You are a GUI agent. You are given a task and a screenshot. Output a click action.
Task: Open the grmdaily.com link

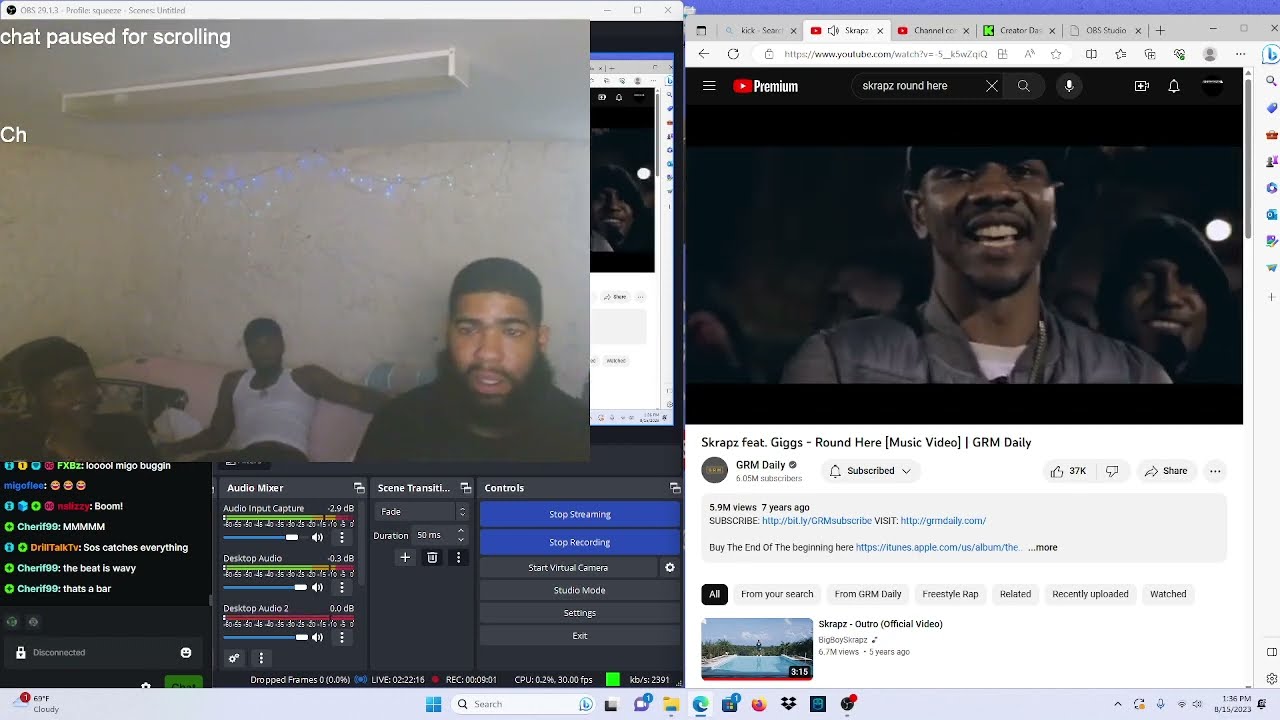pos(943,521)
